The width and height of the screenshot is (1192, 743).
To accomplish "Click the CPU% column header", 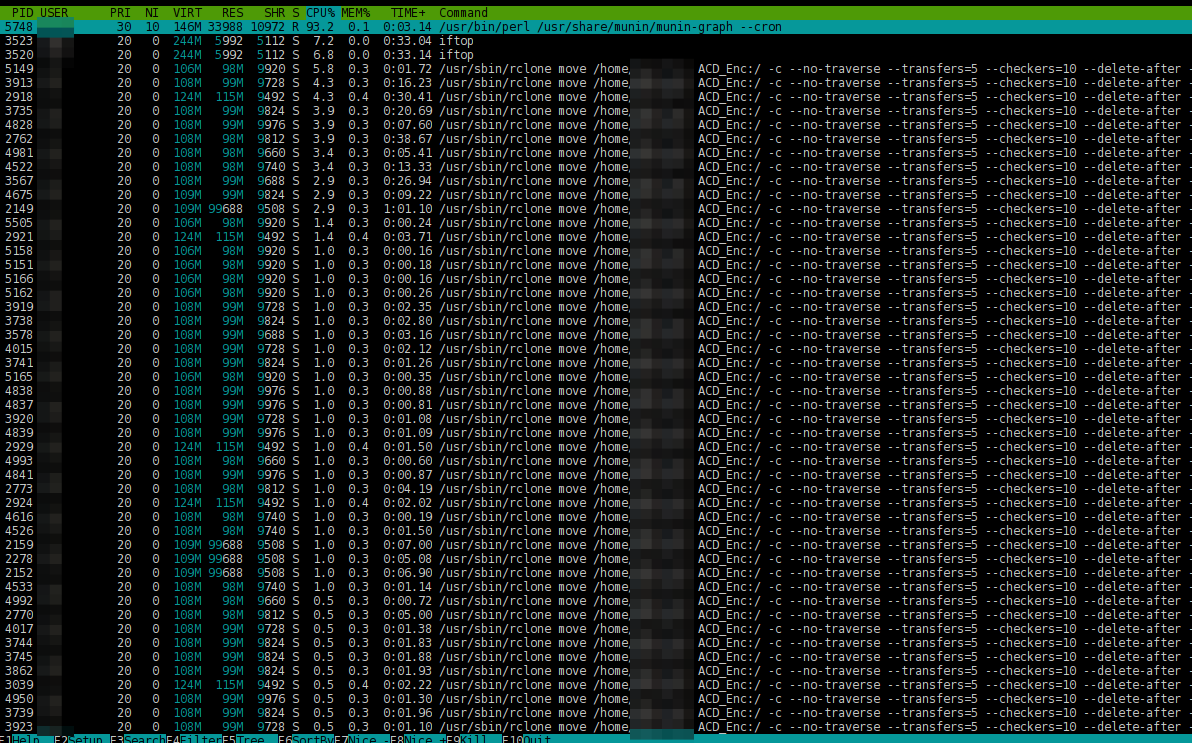I will coord(320,13).
